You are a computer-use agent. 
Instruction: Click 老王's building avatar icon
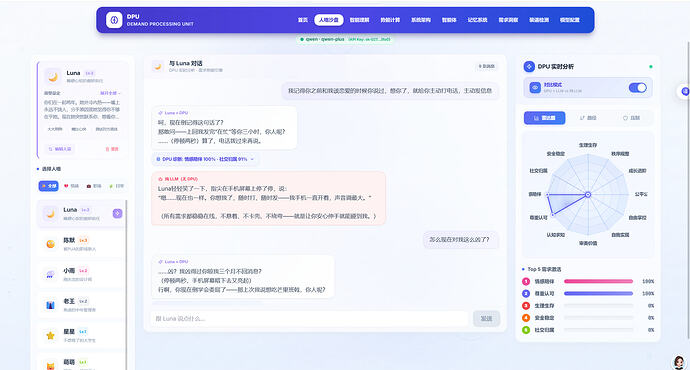pos(51,304)
